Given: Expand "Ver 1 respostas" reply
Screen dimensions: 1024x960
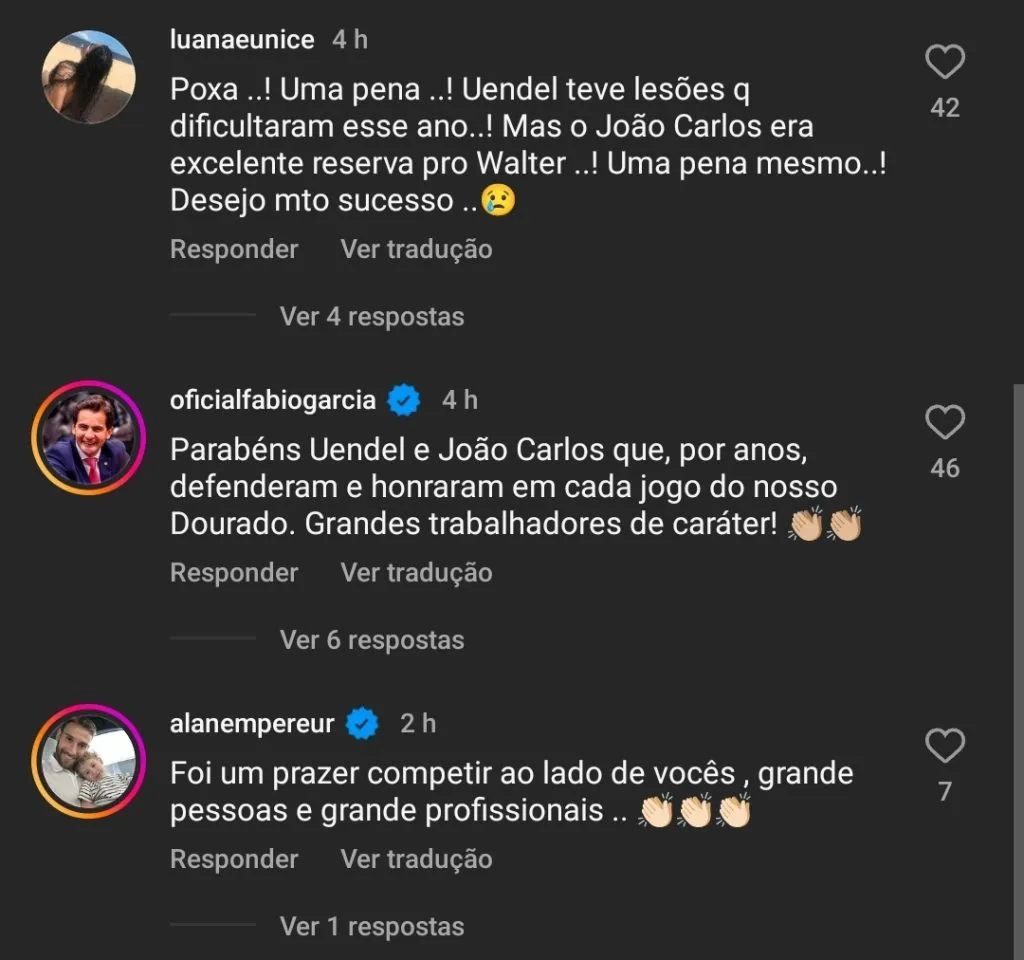Looking at the screenshot, I should (x=372, y=927).
